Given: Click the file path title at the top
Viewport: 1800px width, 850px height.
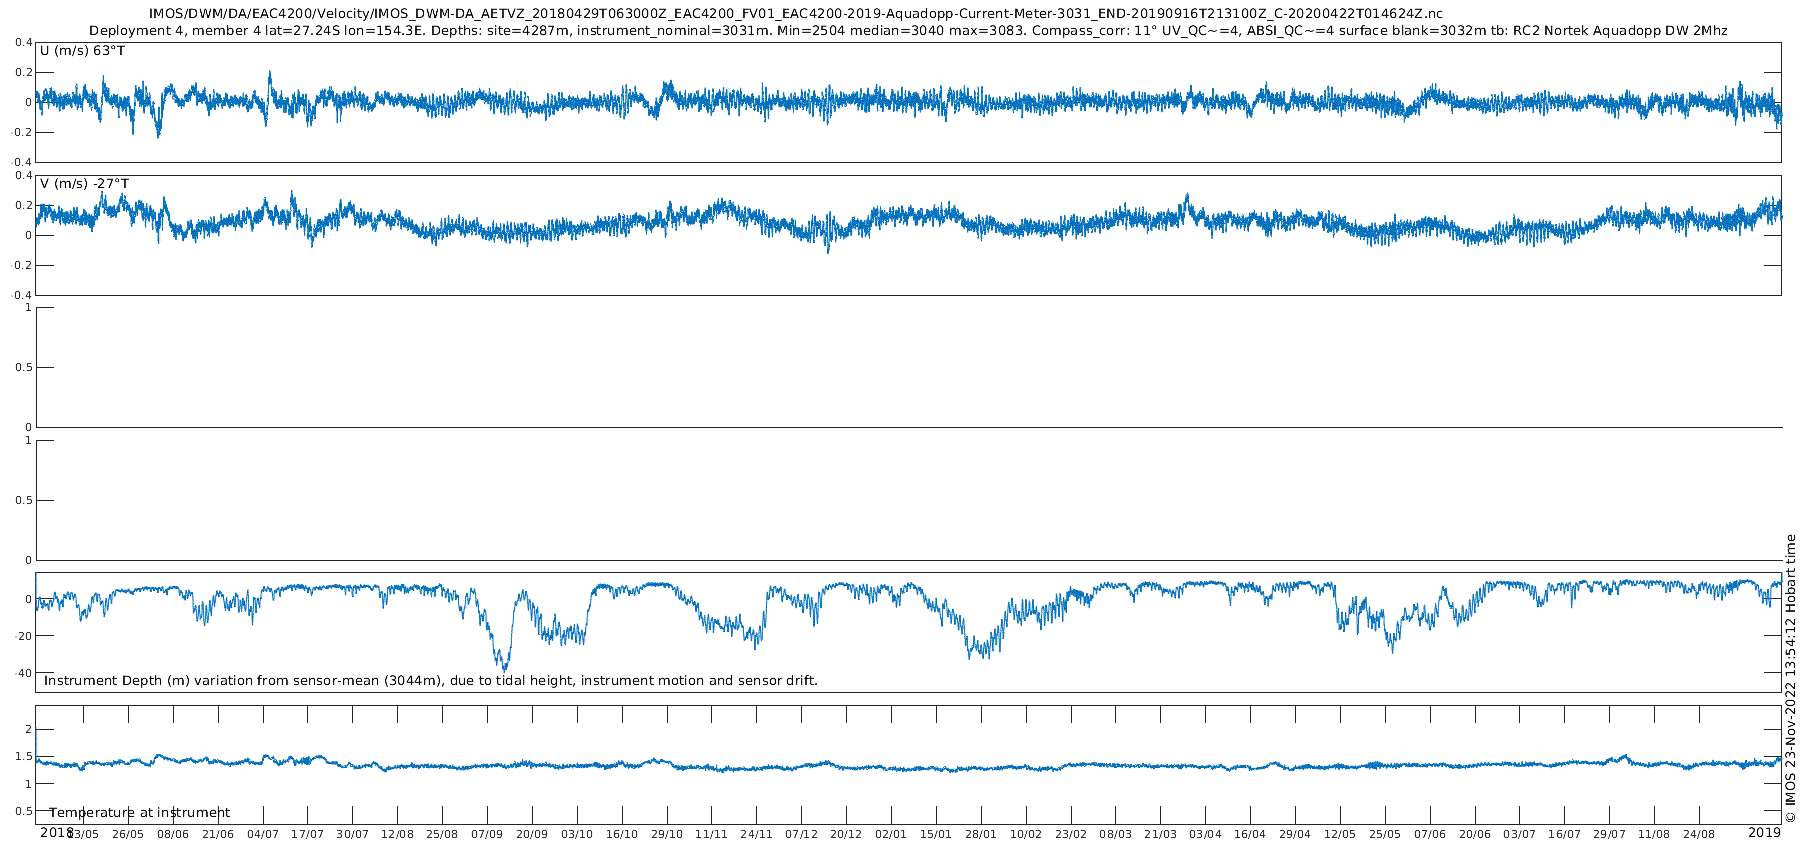Looking at the screenshot, I should (795, 14).
